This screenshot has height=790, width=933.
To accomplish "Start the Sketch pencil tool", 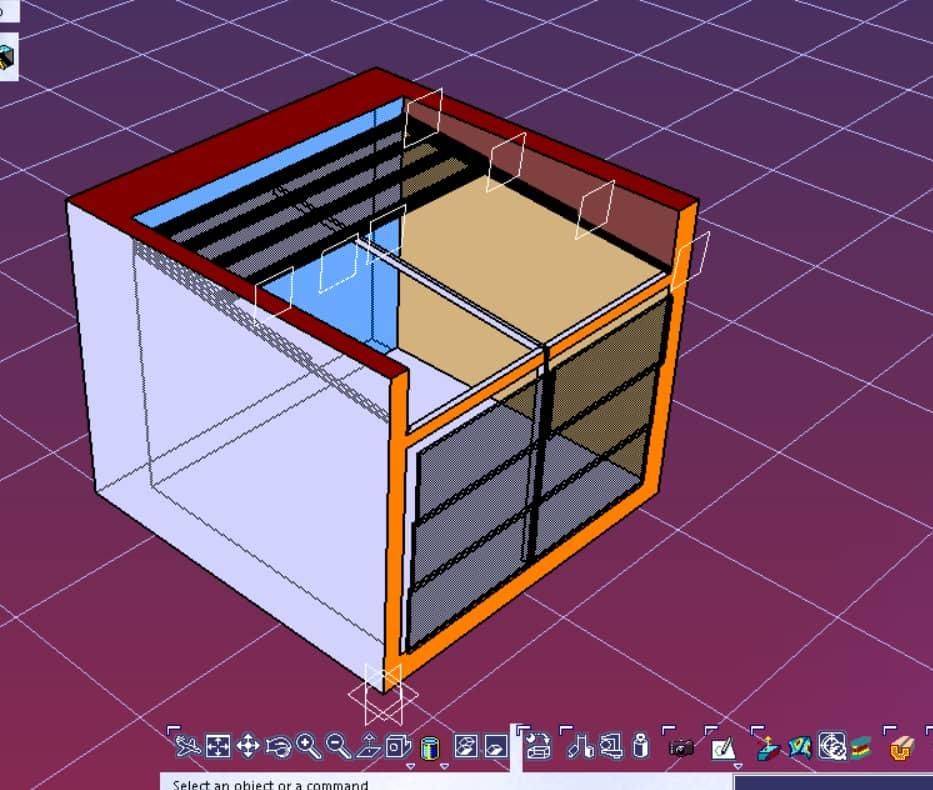I will [724, 748].
